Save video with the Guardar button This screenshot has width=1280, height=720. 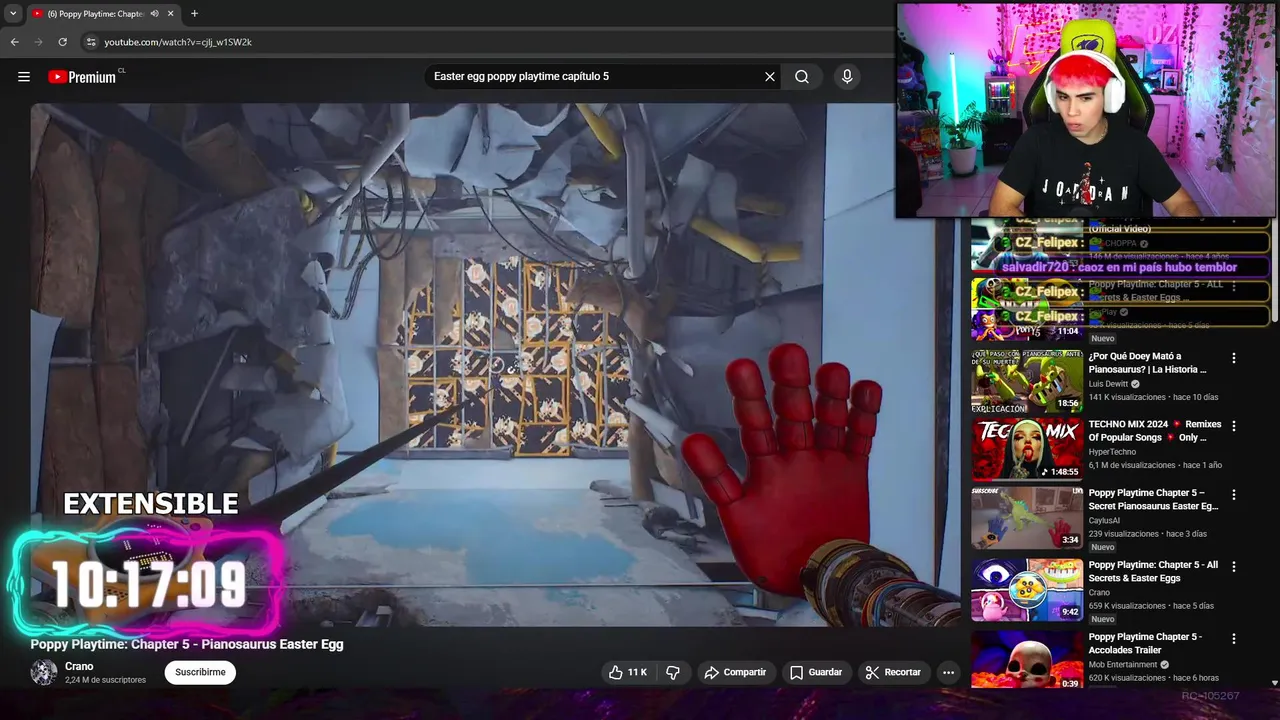click(816, 672)
